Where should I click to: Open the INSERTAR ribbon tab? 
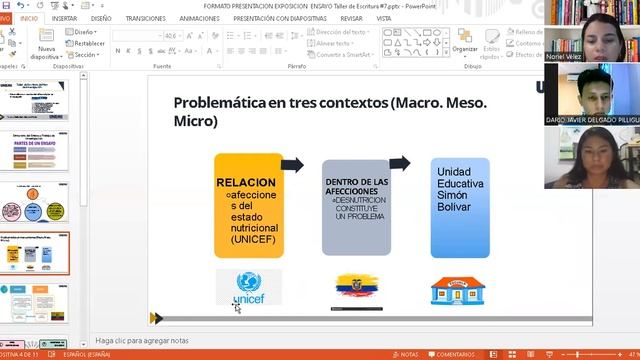(x=64, y=19)
